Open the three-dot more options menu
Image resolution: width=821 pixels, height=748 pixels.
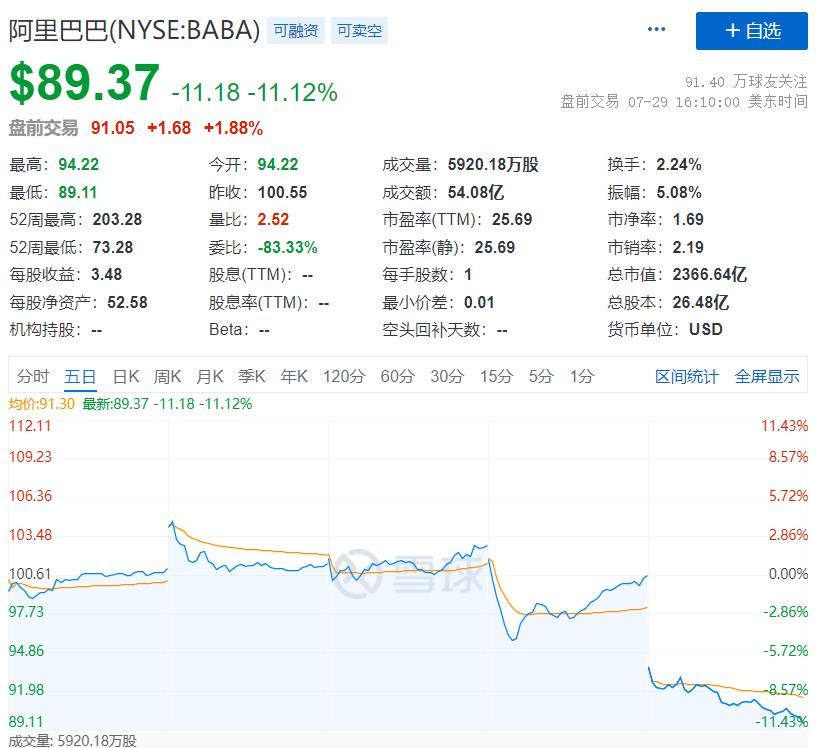pyautogui.click(x=657, y=29)
